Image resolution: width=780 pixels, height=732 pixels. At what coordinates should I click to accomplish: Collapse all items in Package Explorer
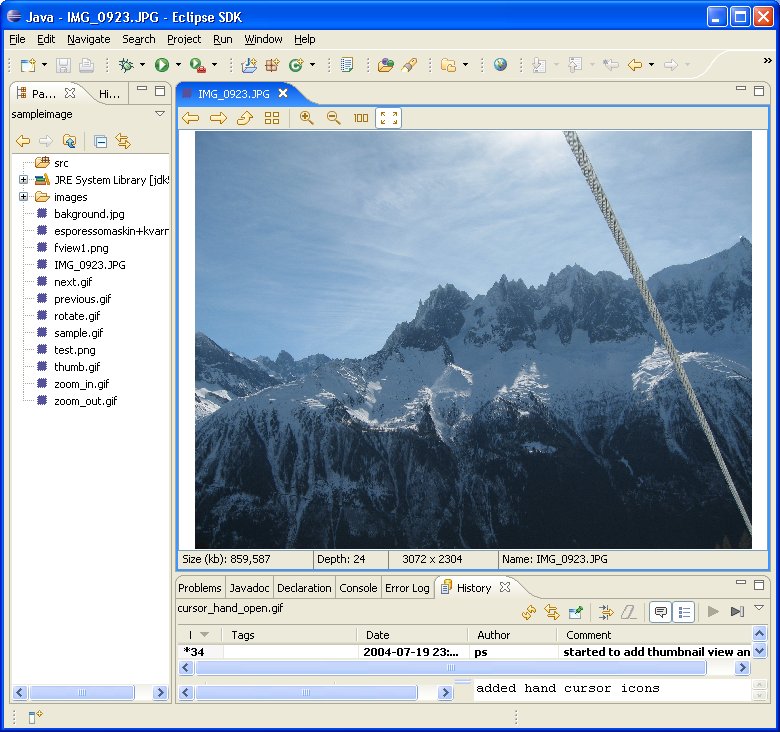100,141
